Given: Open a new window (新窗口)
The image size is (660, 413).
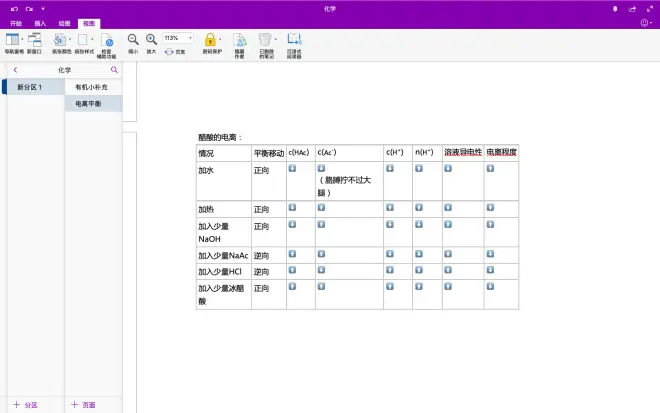Looking at the screenshot, I should [x=35, y=41].
